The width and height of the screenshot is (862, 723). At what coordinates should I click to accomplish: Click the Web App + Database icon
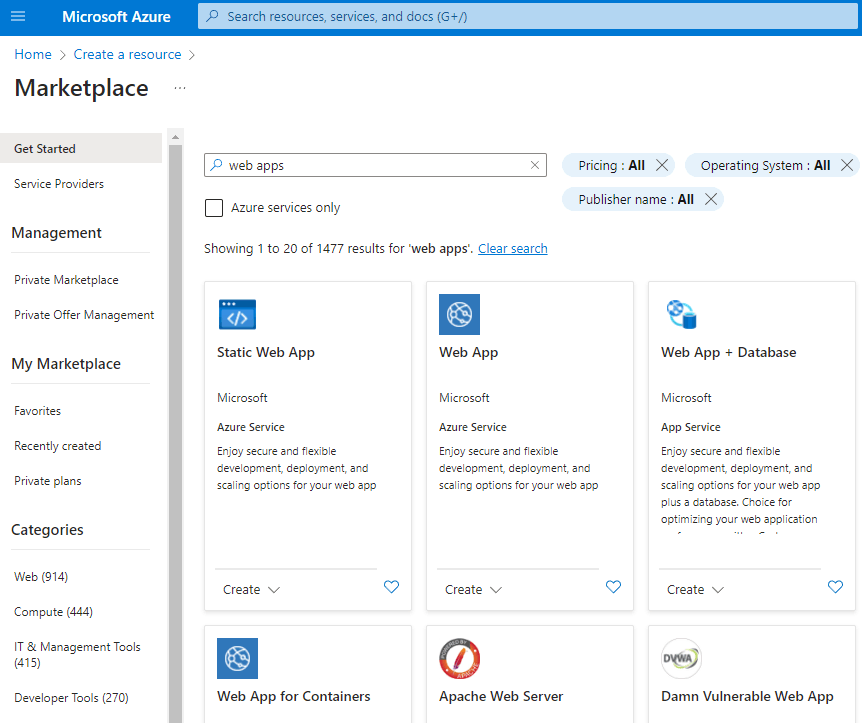(x=682, y=314)
